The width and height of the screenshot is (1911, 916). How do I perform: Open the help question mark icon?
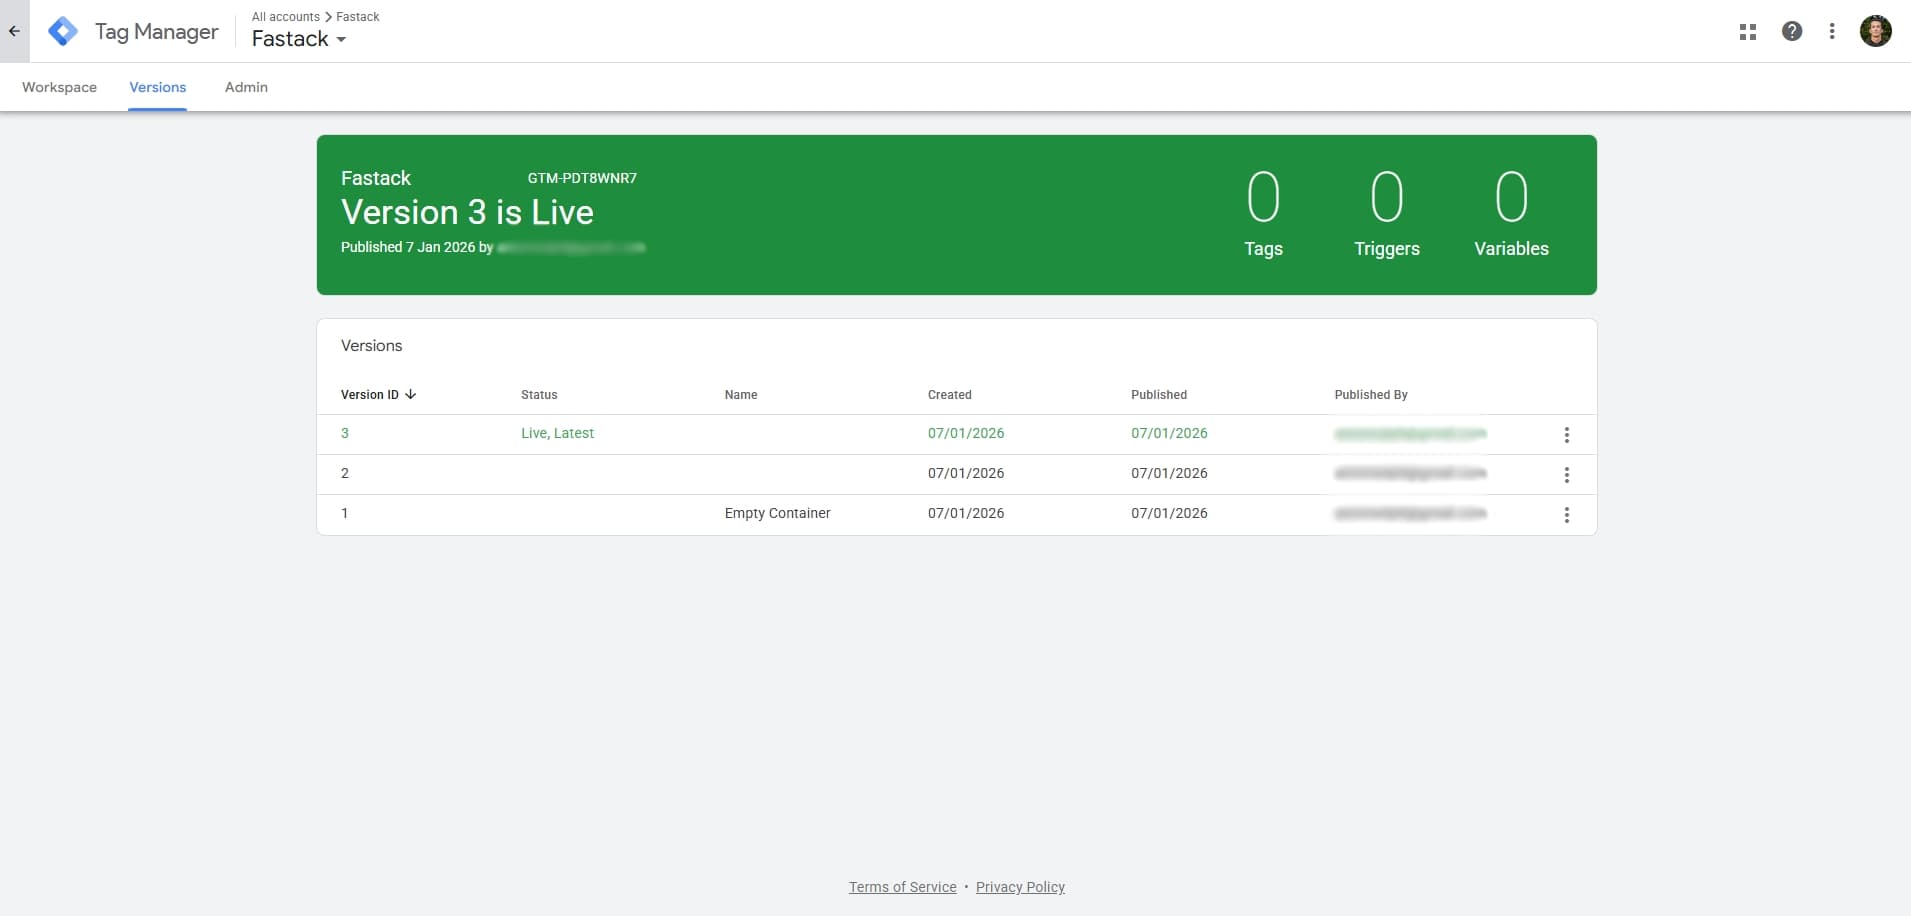(1792, 31)
